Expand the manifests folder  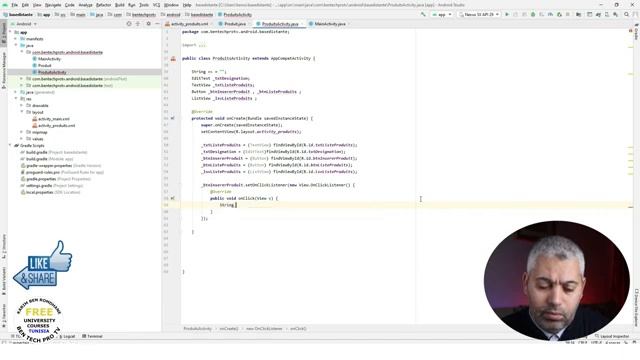coord(16,39)
